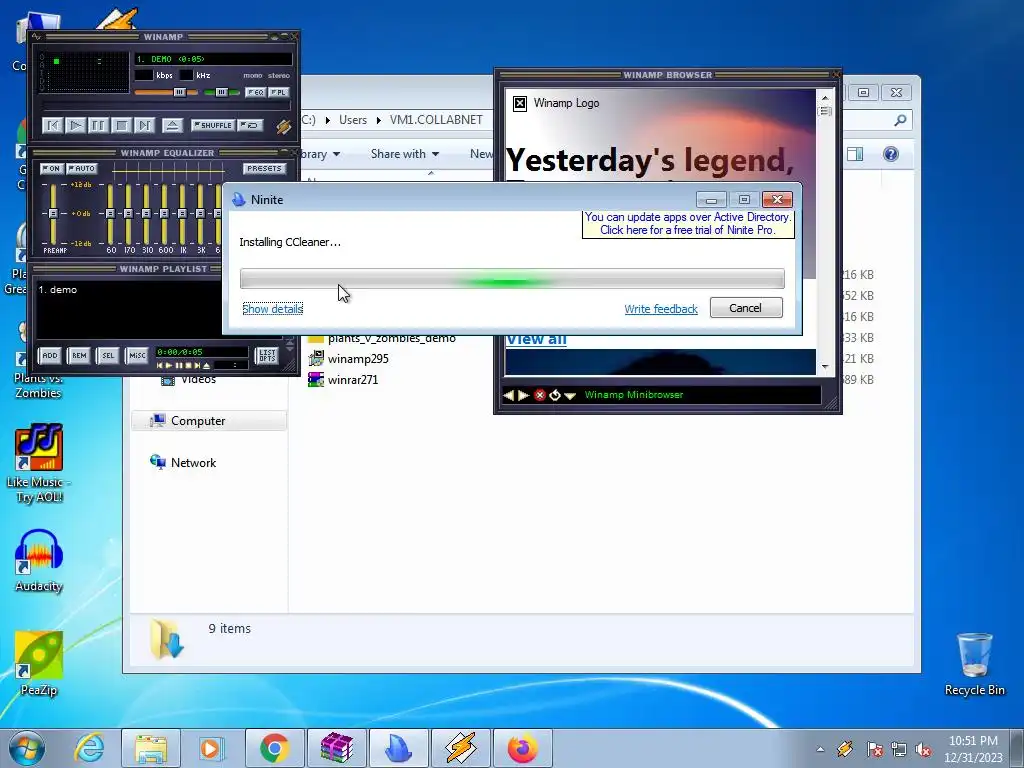Screen dimensions: 1024x768
Task: Go back in Winamp Minibrowser
Action: (509, 395)
